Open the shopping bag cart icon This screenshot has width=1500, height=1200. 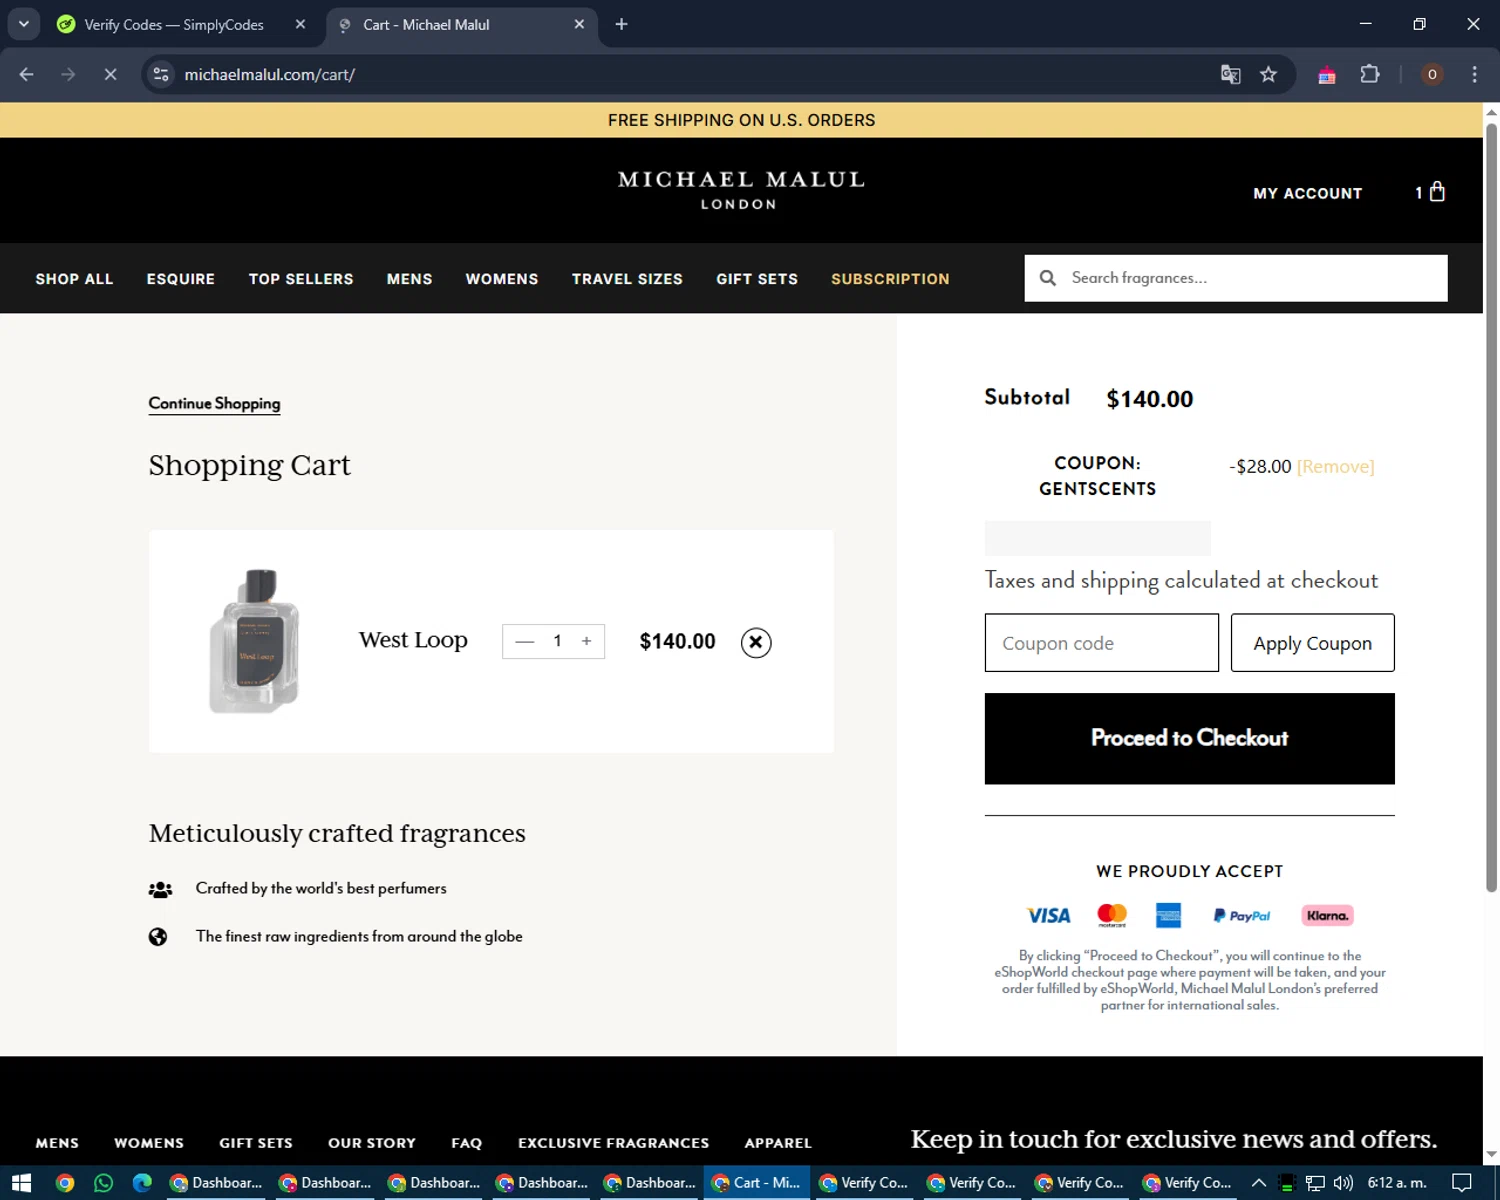coord(1437,192)
